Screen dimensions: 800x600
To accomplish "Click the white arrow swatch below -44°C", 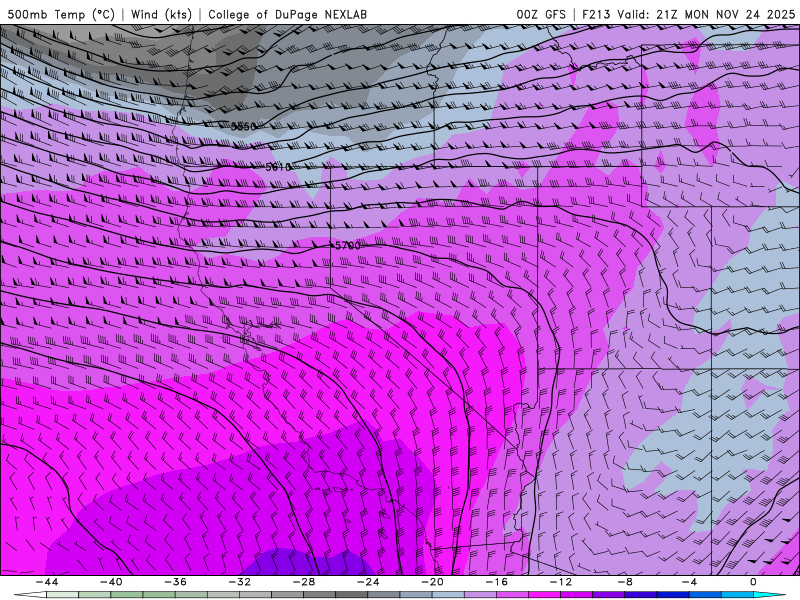I will (31, 595).
